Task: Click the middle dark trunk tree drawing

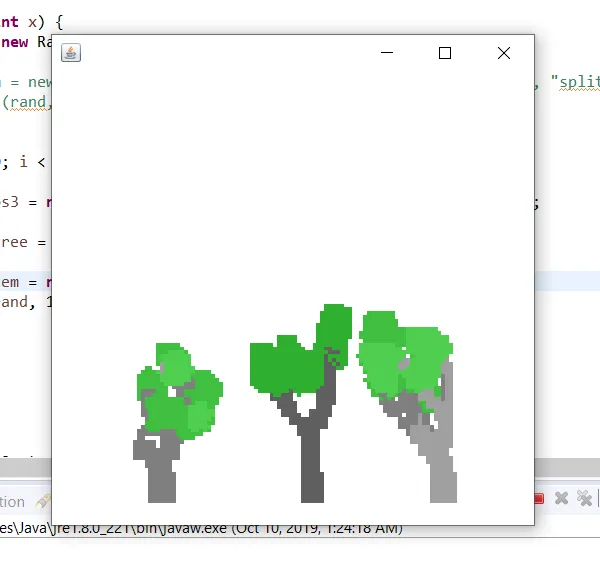Action: [301, 403]
